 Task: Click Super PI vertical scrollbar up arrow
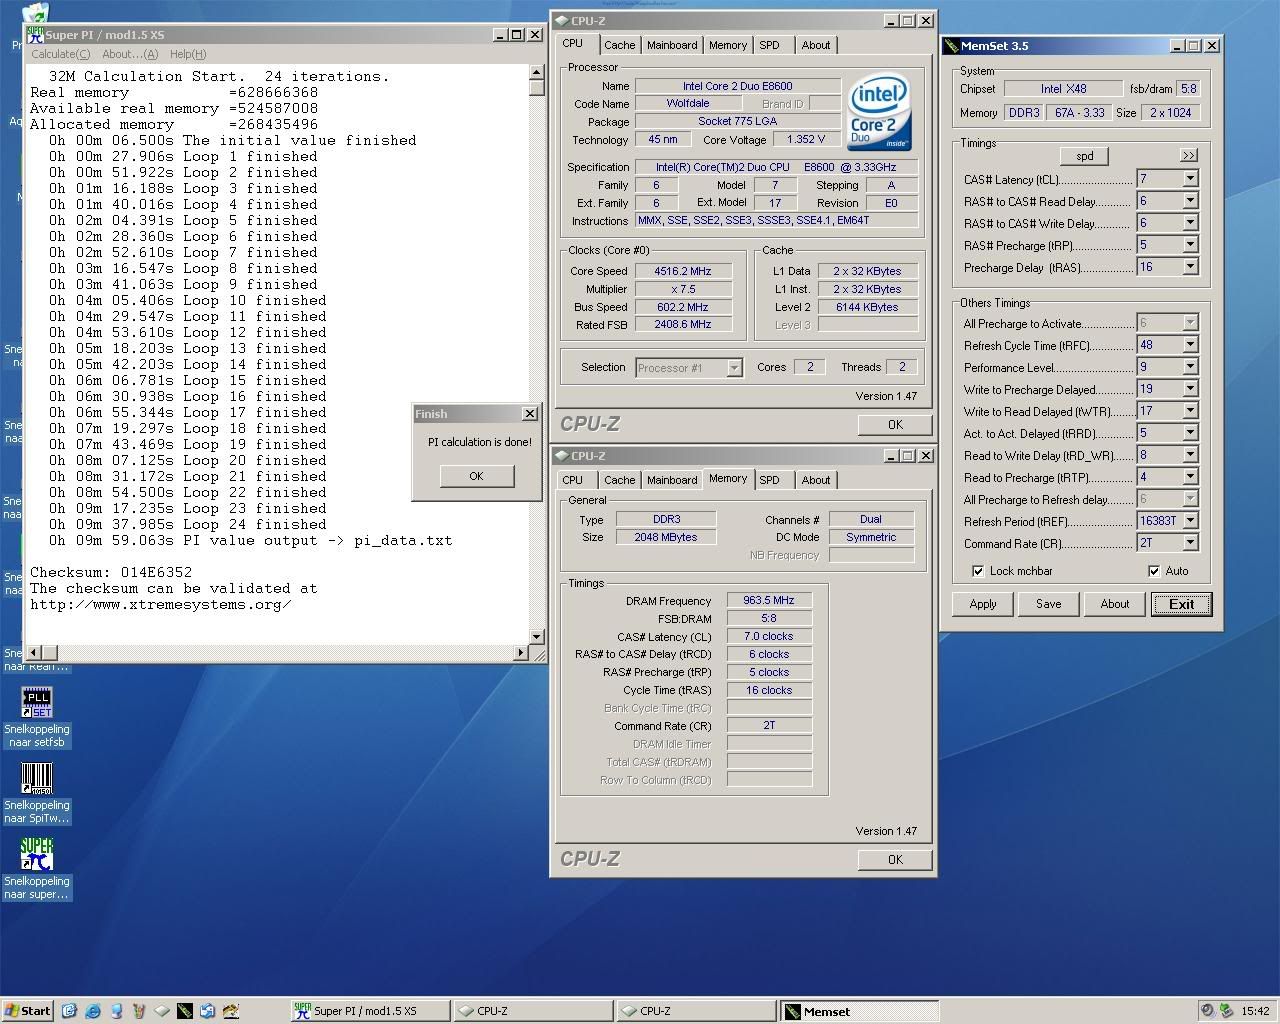(x=537, y=71)
